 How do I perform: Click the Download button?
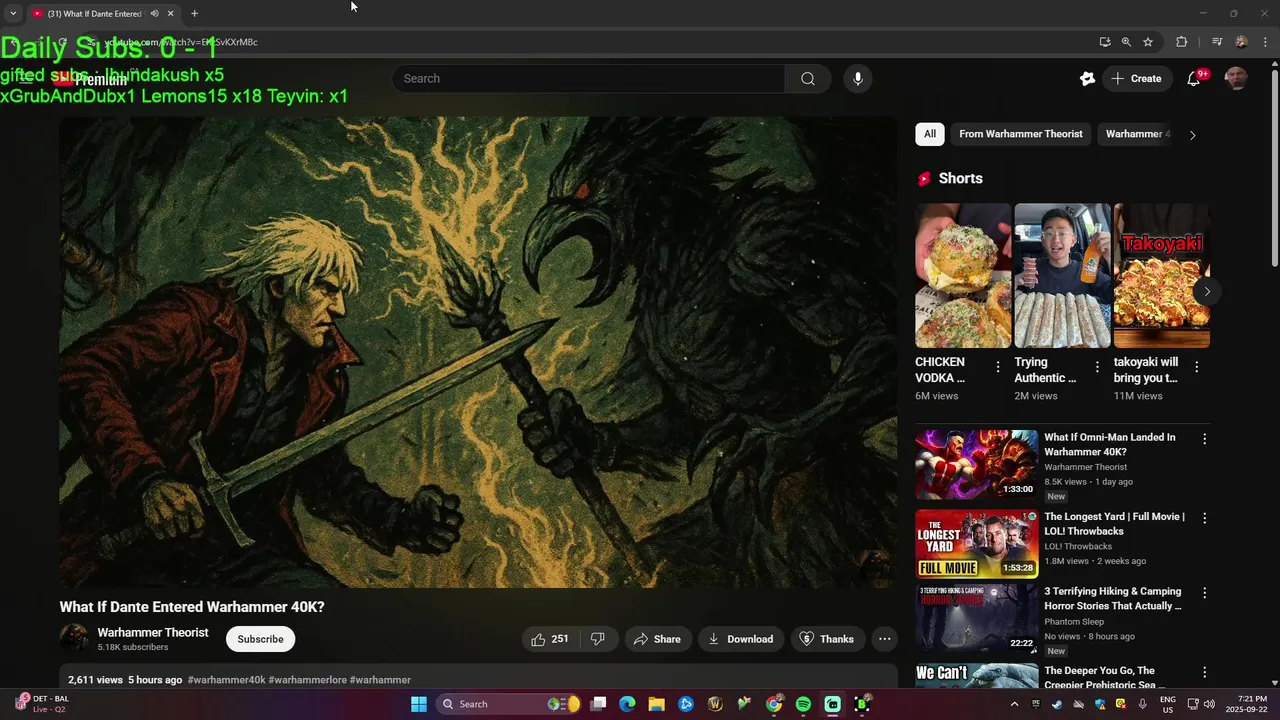coord(741,639)
